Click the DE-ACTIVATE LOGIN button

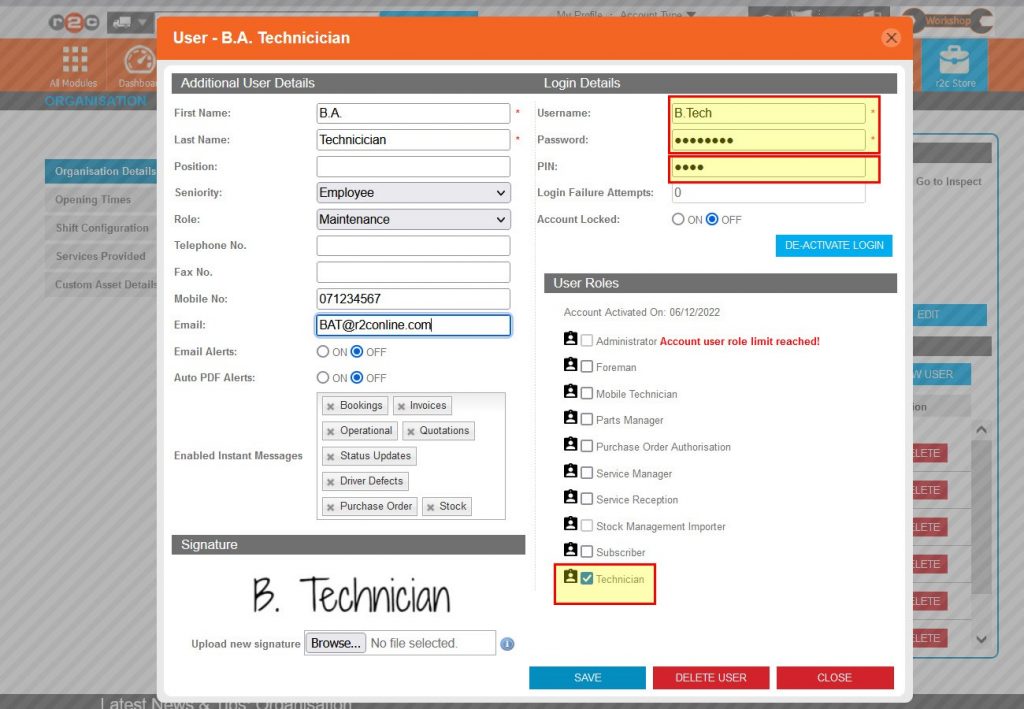(833, 245)
